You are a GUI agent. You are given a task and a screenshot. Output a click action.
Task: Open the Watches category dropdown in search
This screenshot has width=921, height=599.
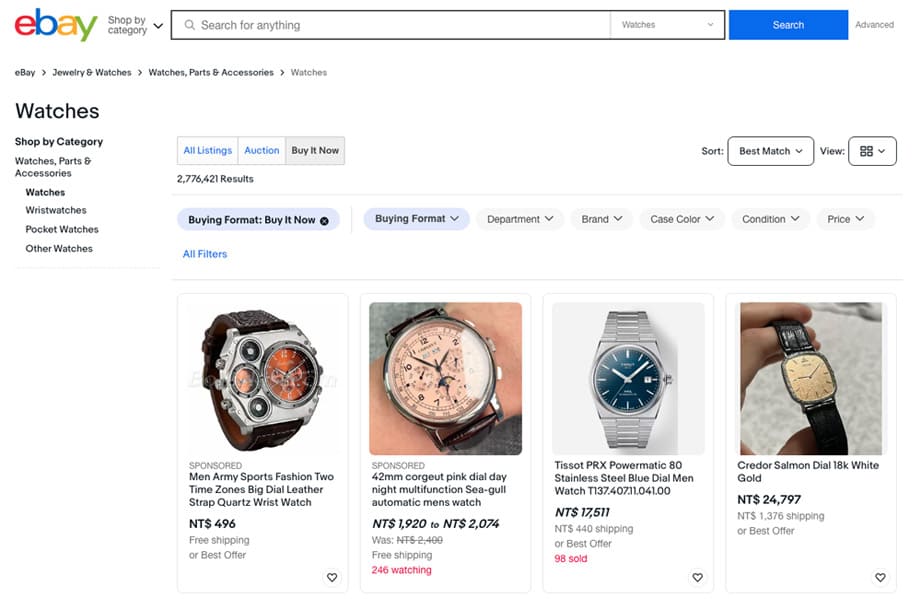667,25
